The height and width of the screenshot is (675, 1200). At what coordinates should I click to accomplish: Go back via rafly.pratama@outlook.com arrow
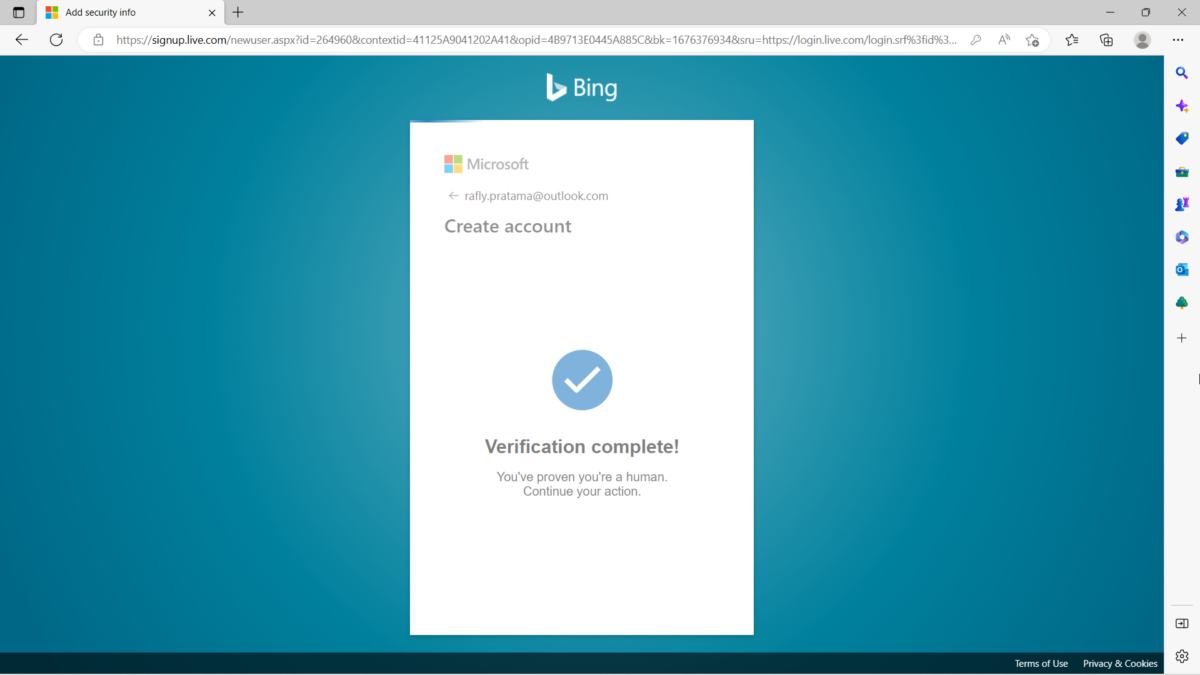(x=453, y=196)
